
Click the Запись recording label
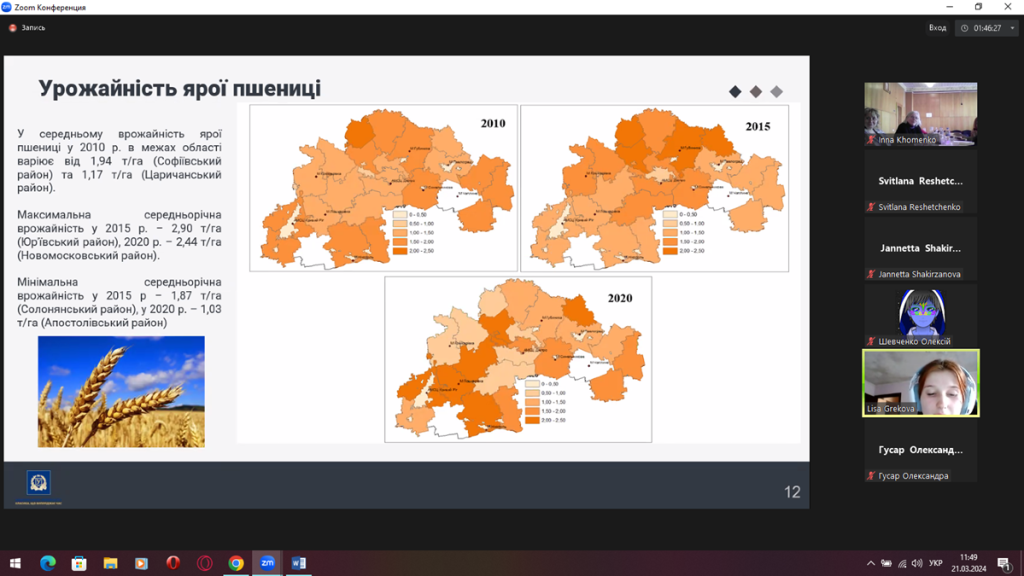(x=33, y=28)
